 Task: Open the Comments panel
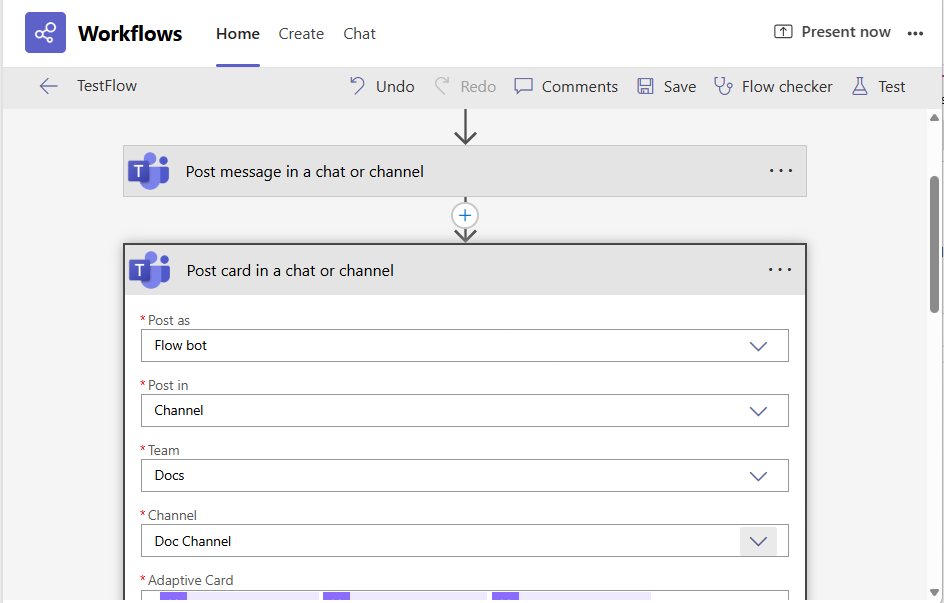566,87
